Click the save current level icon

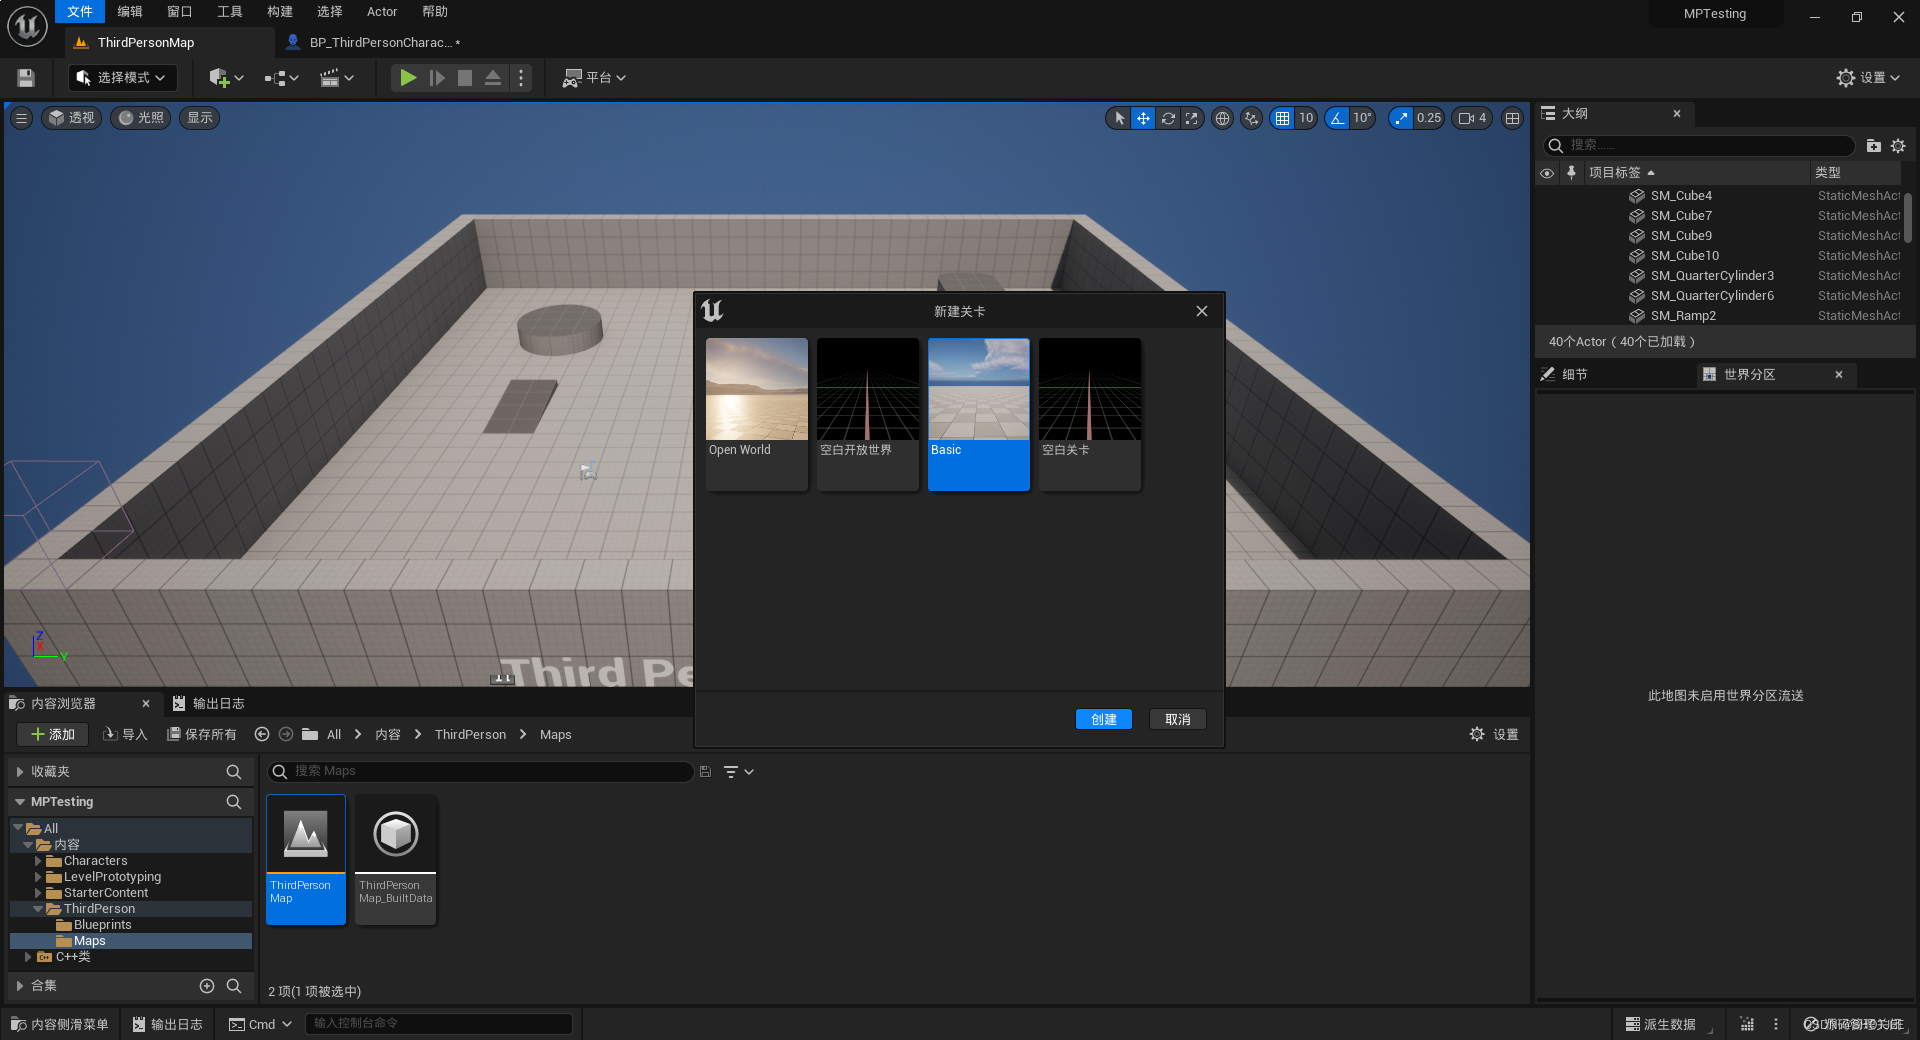tap(26, 78)
